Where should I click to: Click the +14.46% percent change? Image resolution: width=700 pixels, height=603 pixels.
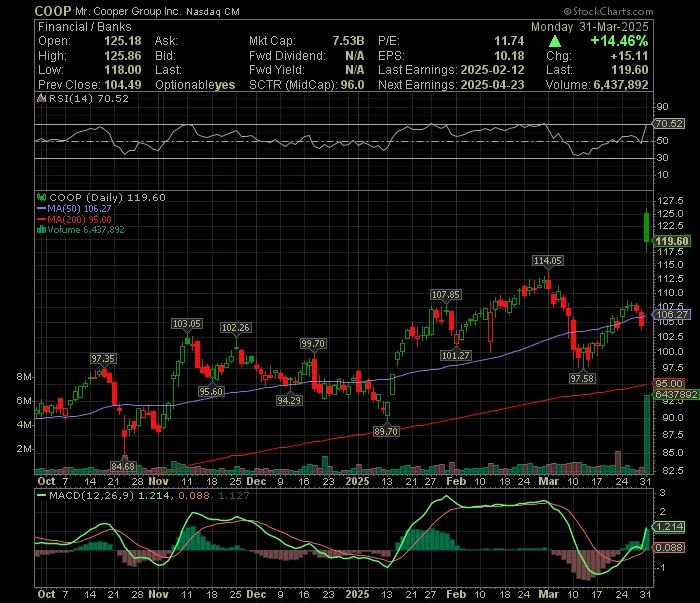(619, 41)
